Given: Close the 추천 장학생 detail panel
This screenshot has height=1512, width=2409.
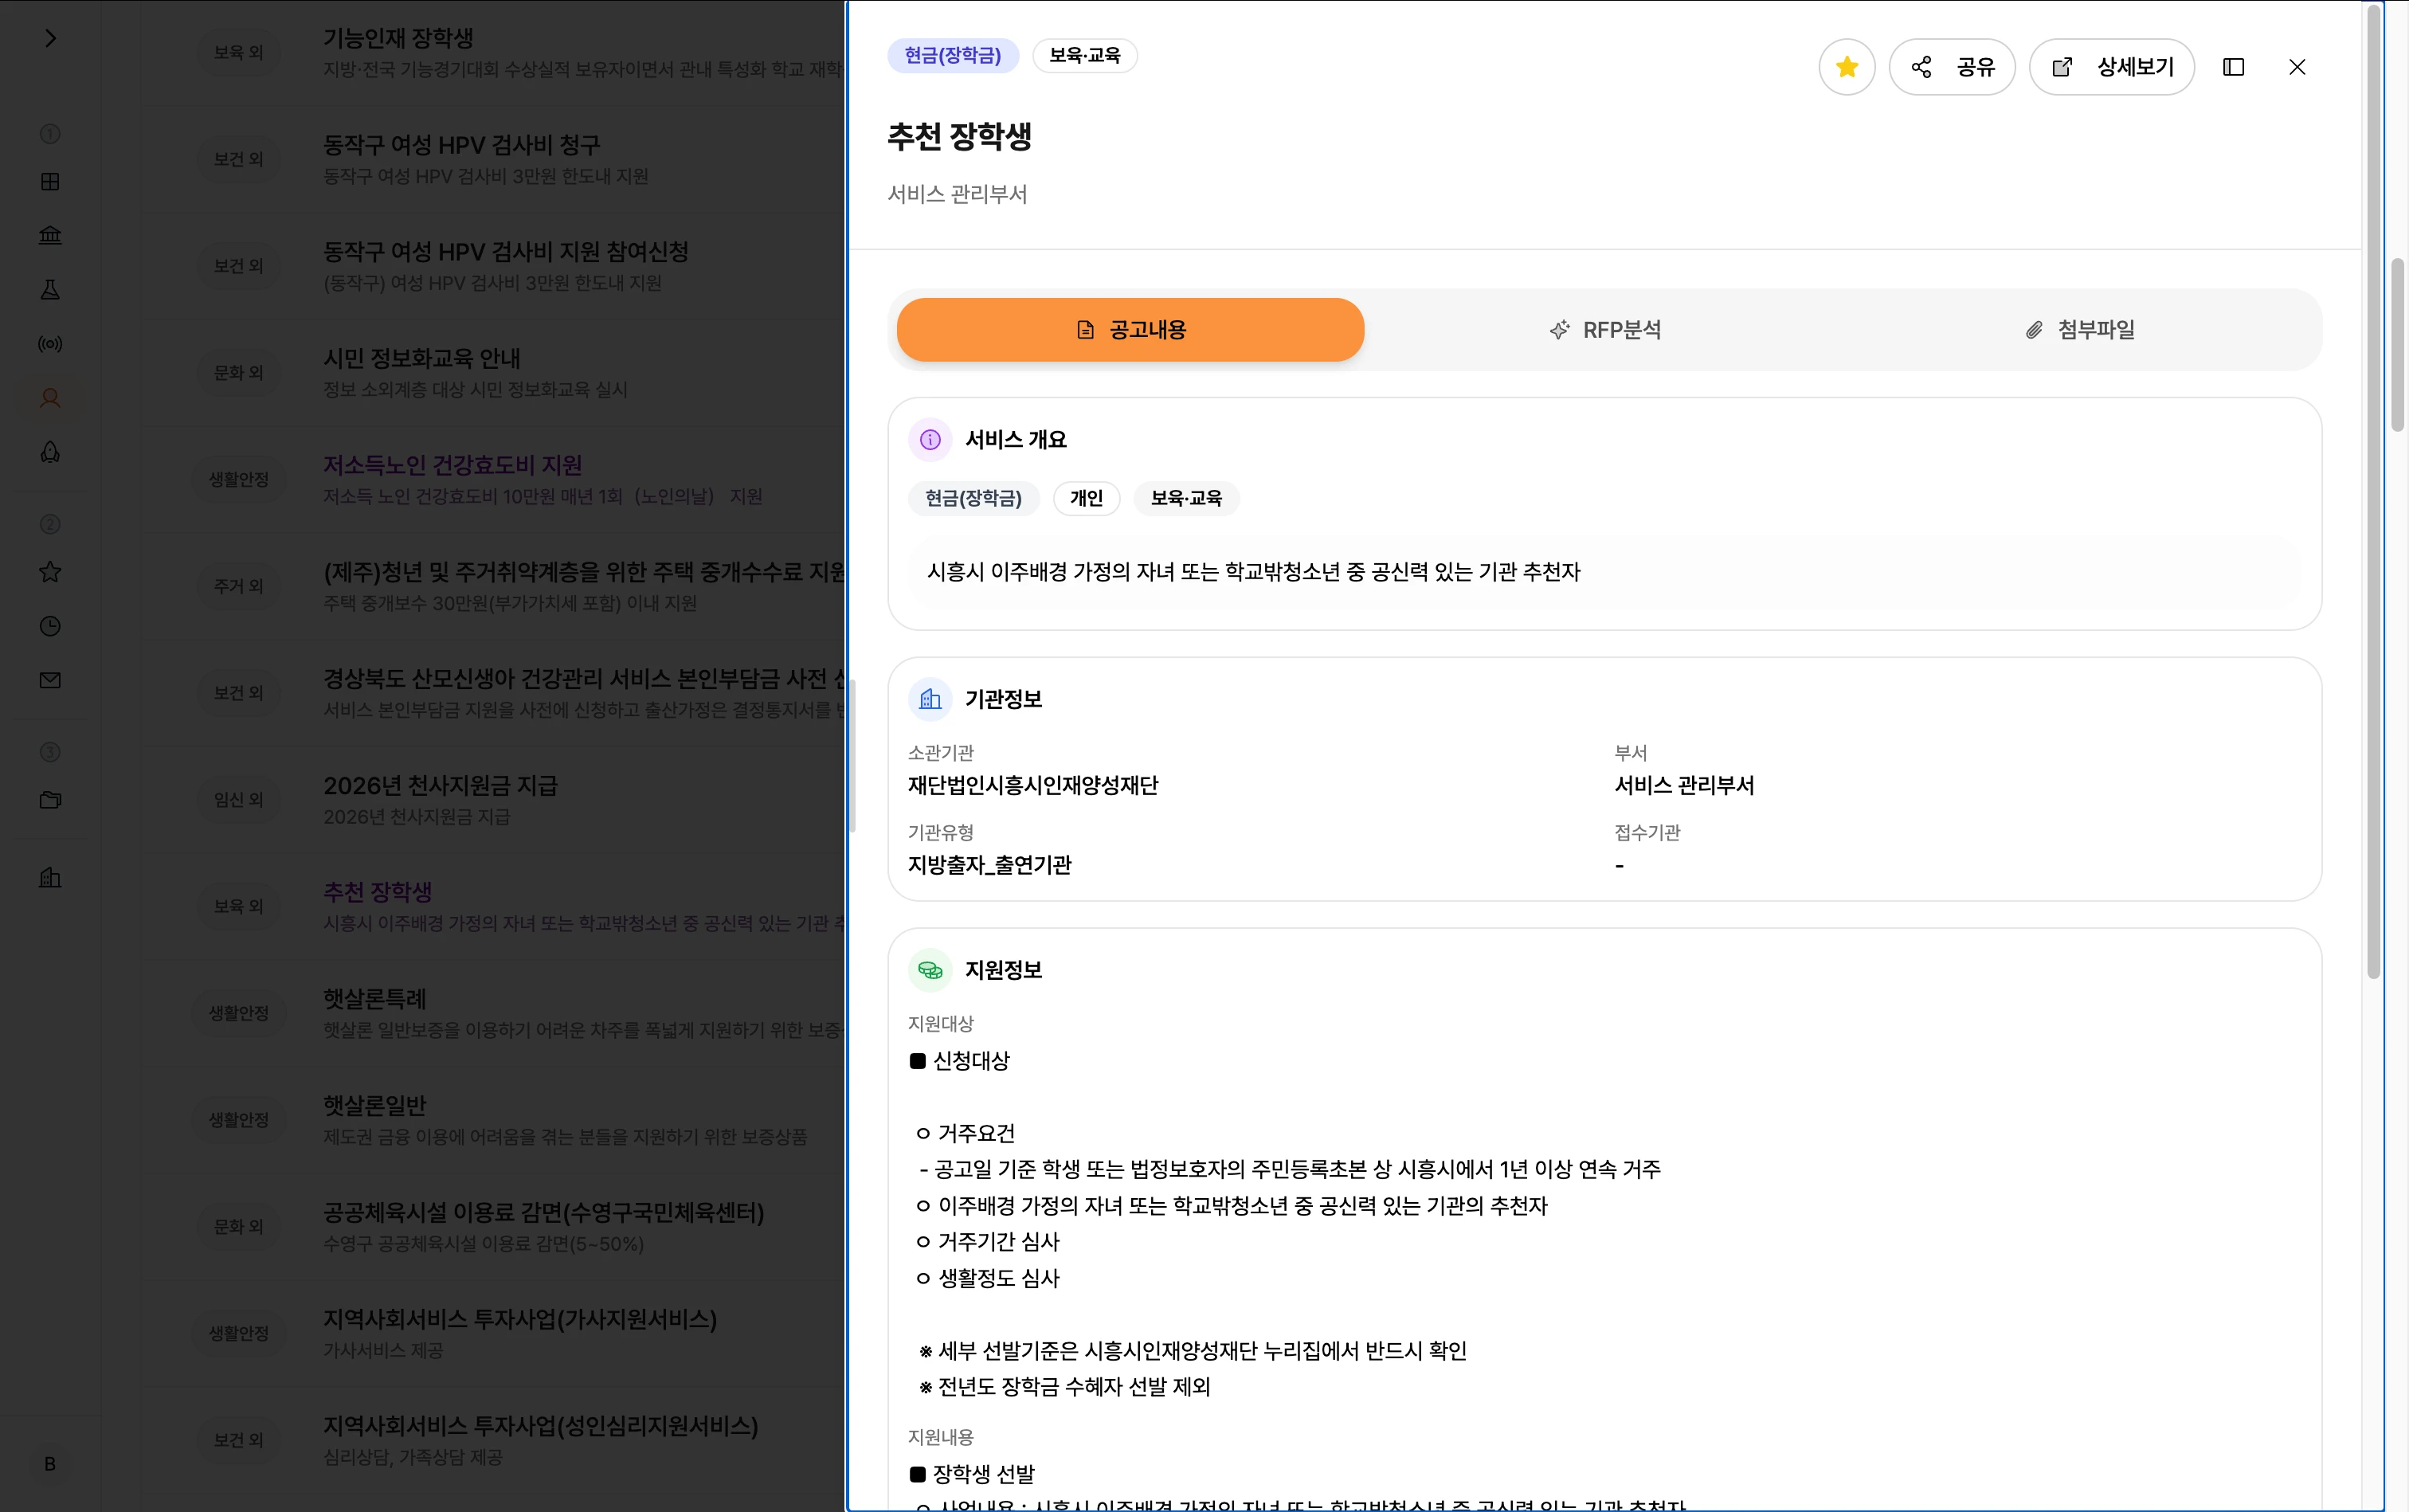Looking at the screenshot, I should point(2297,67).
